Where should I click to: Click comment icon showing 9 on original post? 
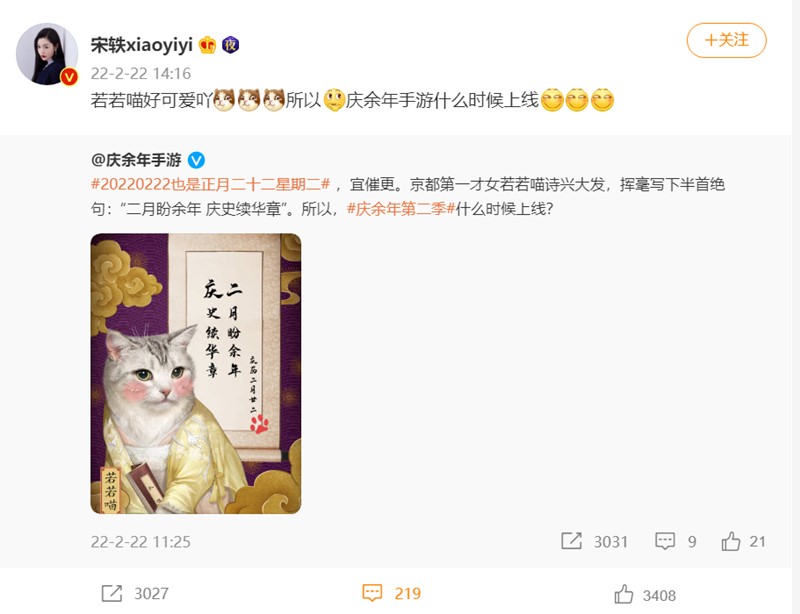tap(665, 541)
